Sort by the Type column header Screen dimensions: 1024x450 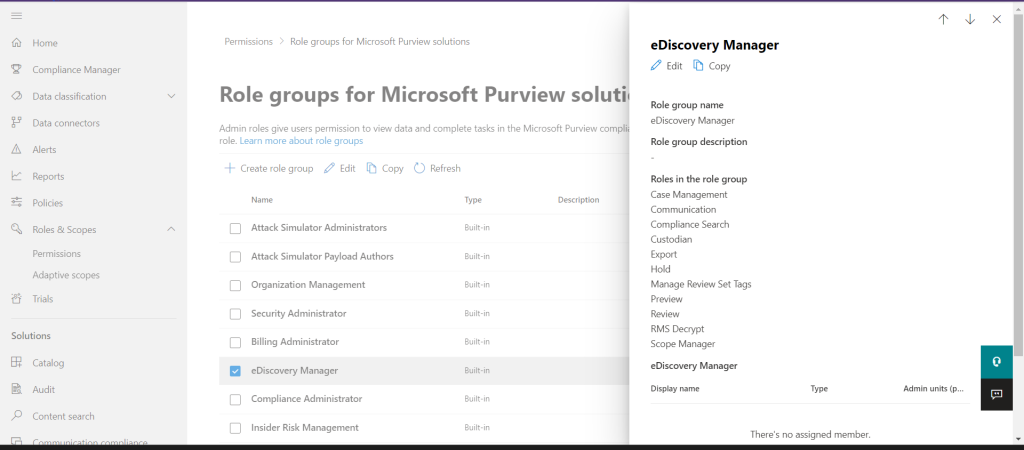473,200
